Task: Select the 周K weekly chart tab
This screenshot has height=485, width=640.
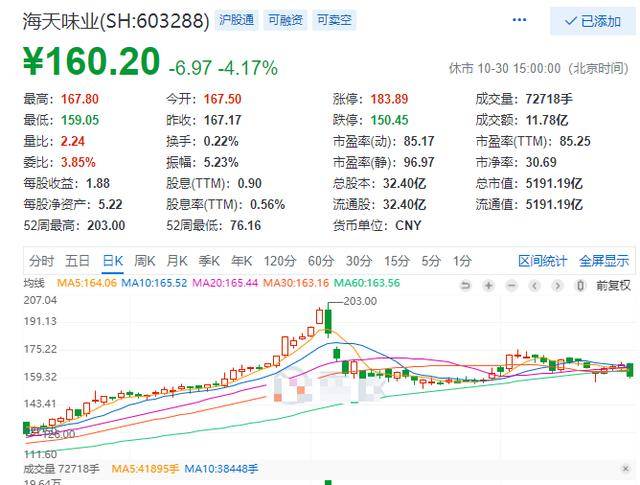Action: click(144, 260)
